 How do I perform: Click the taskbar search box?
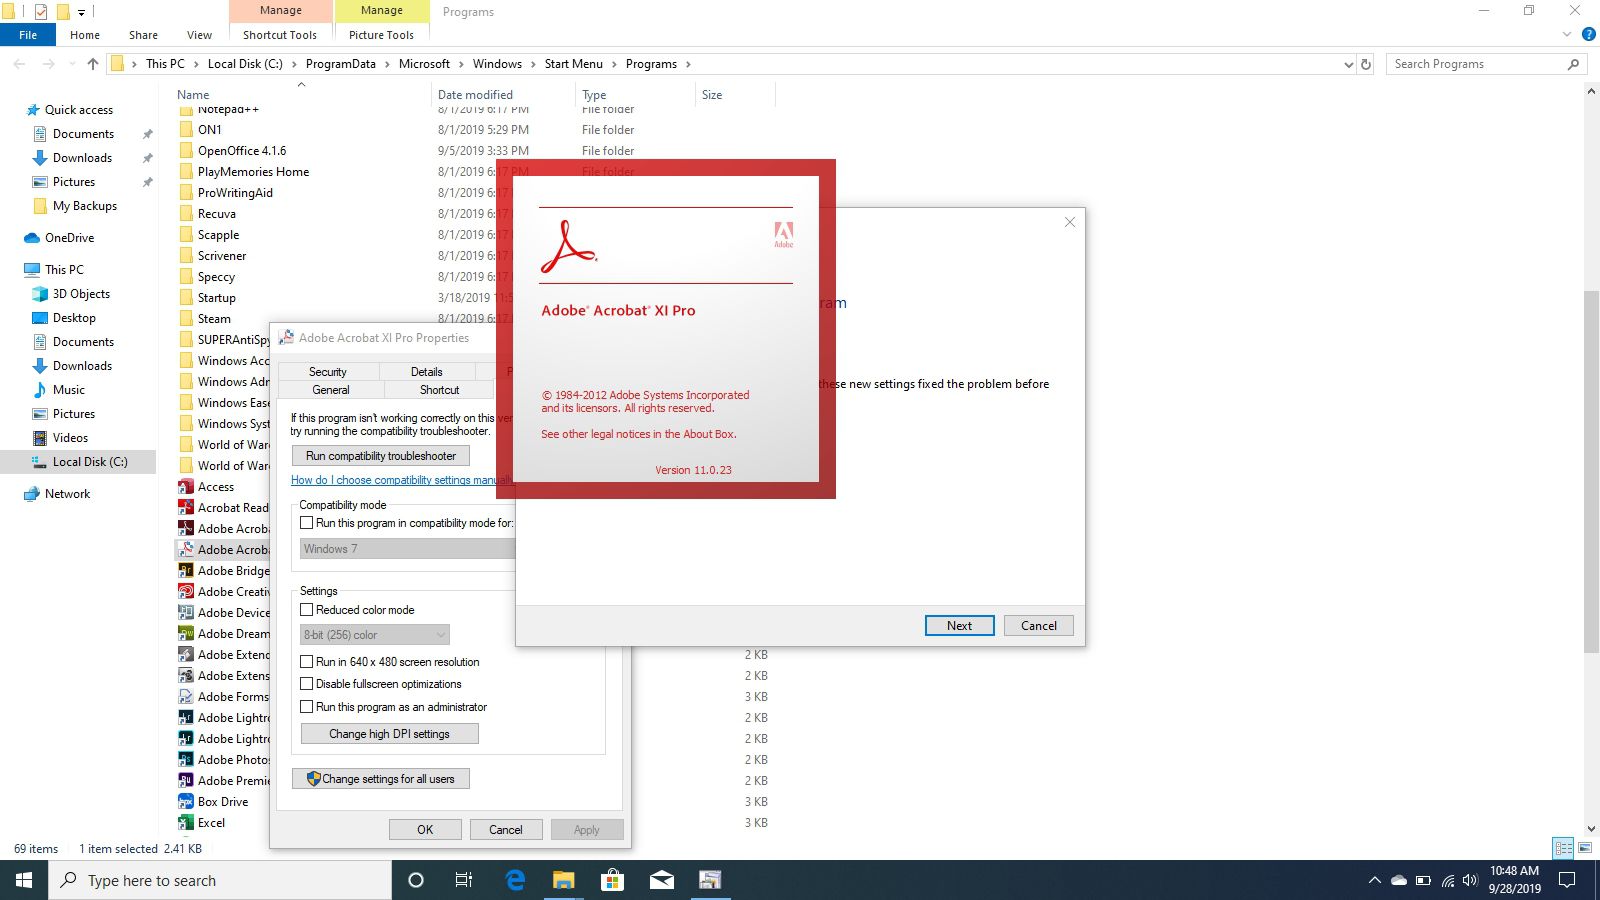(220, 880)
